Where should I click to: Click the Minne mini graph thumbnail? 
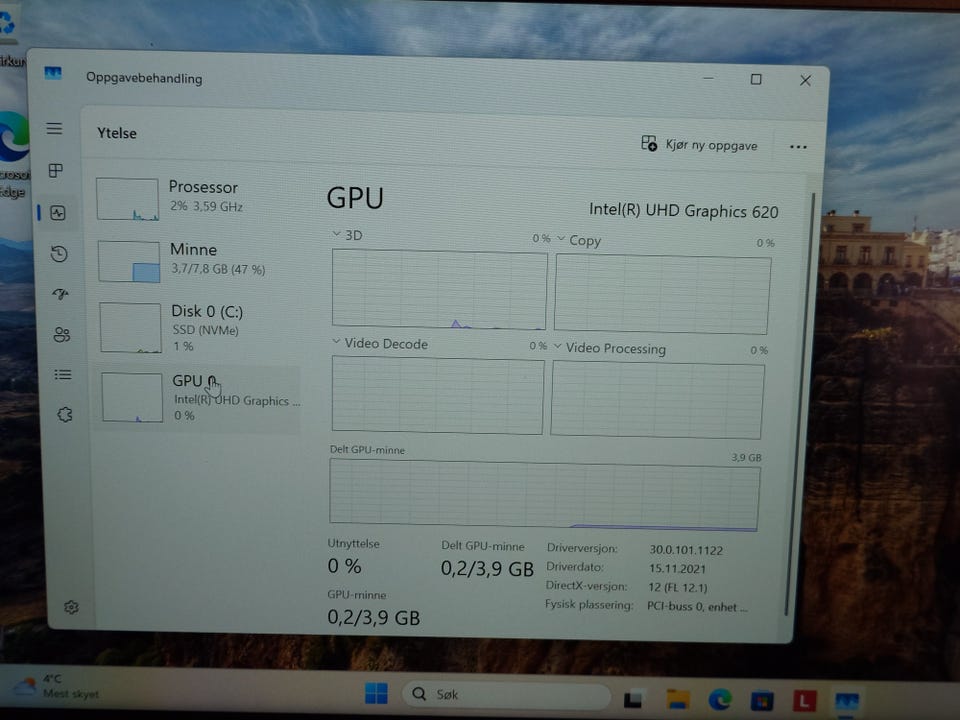129,261
